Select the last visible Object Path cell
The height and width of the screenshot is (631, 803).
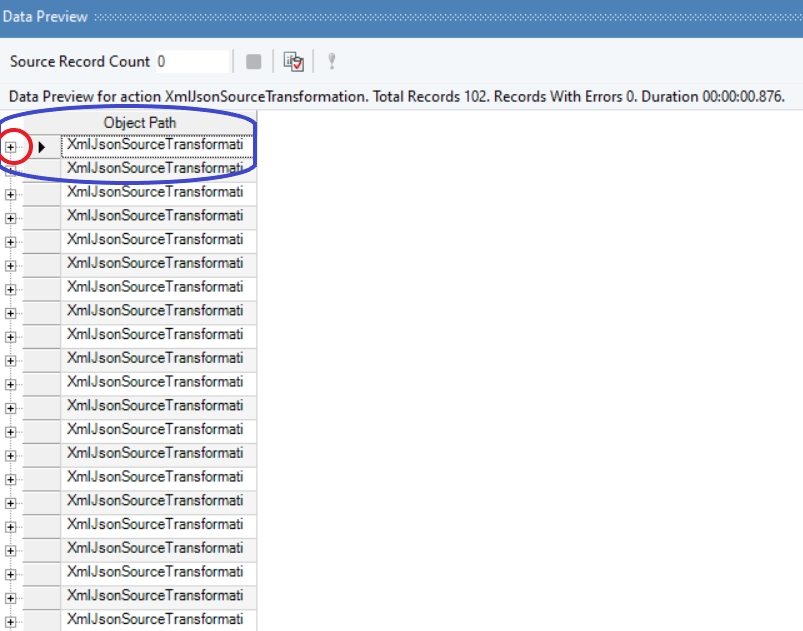158,620
